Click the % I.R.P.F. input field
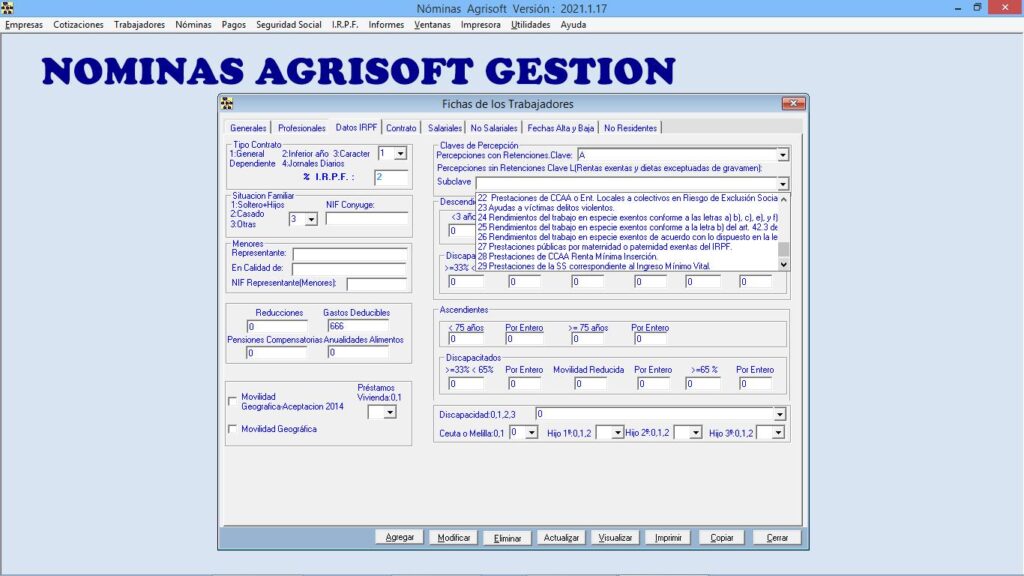 pos(391,177)
